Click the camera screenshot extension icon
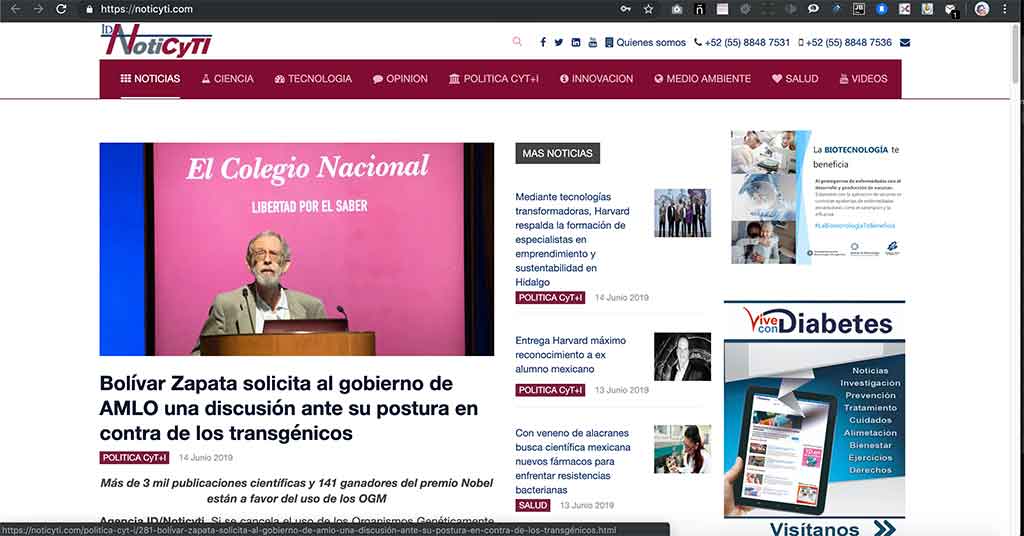Viewport: 1024px width, 536px height. coord(677,9)
